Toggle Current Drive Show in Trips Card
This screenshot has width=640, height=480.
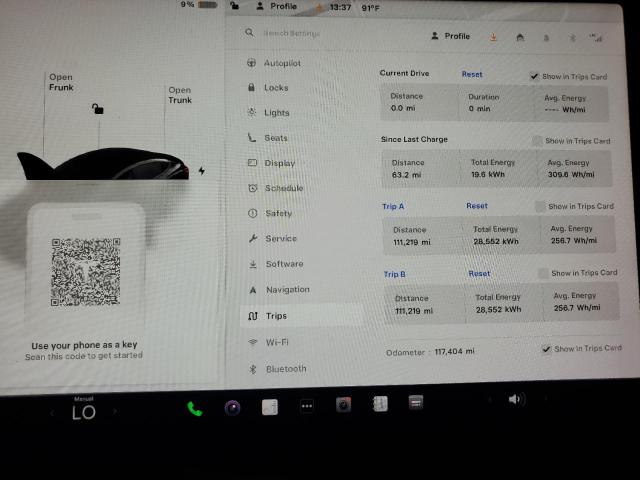point(535,76)
